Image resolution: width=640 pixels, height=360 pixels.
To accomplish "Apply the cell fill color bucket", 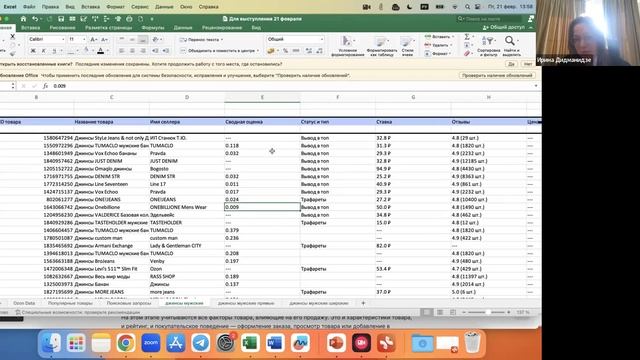I will click(86, 51).
